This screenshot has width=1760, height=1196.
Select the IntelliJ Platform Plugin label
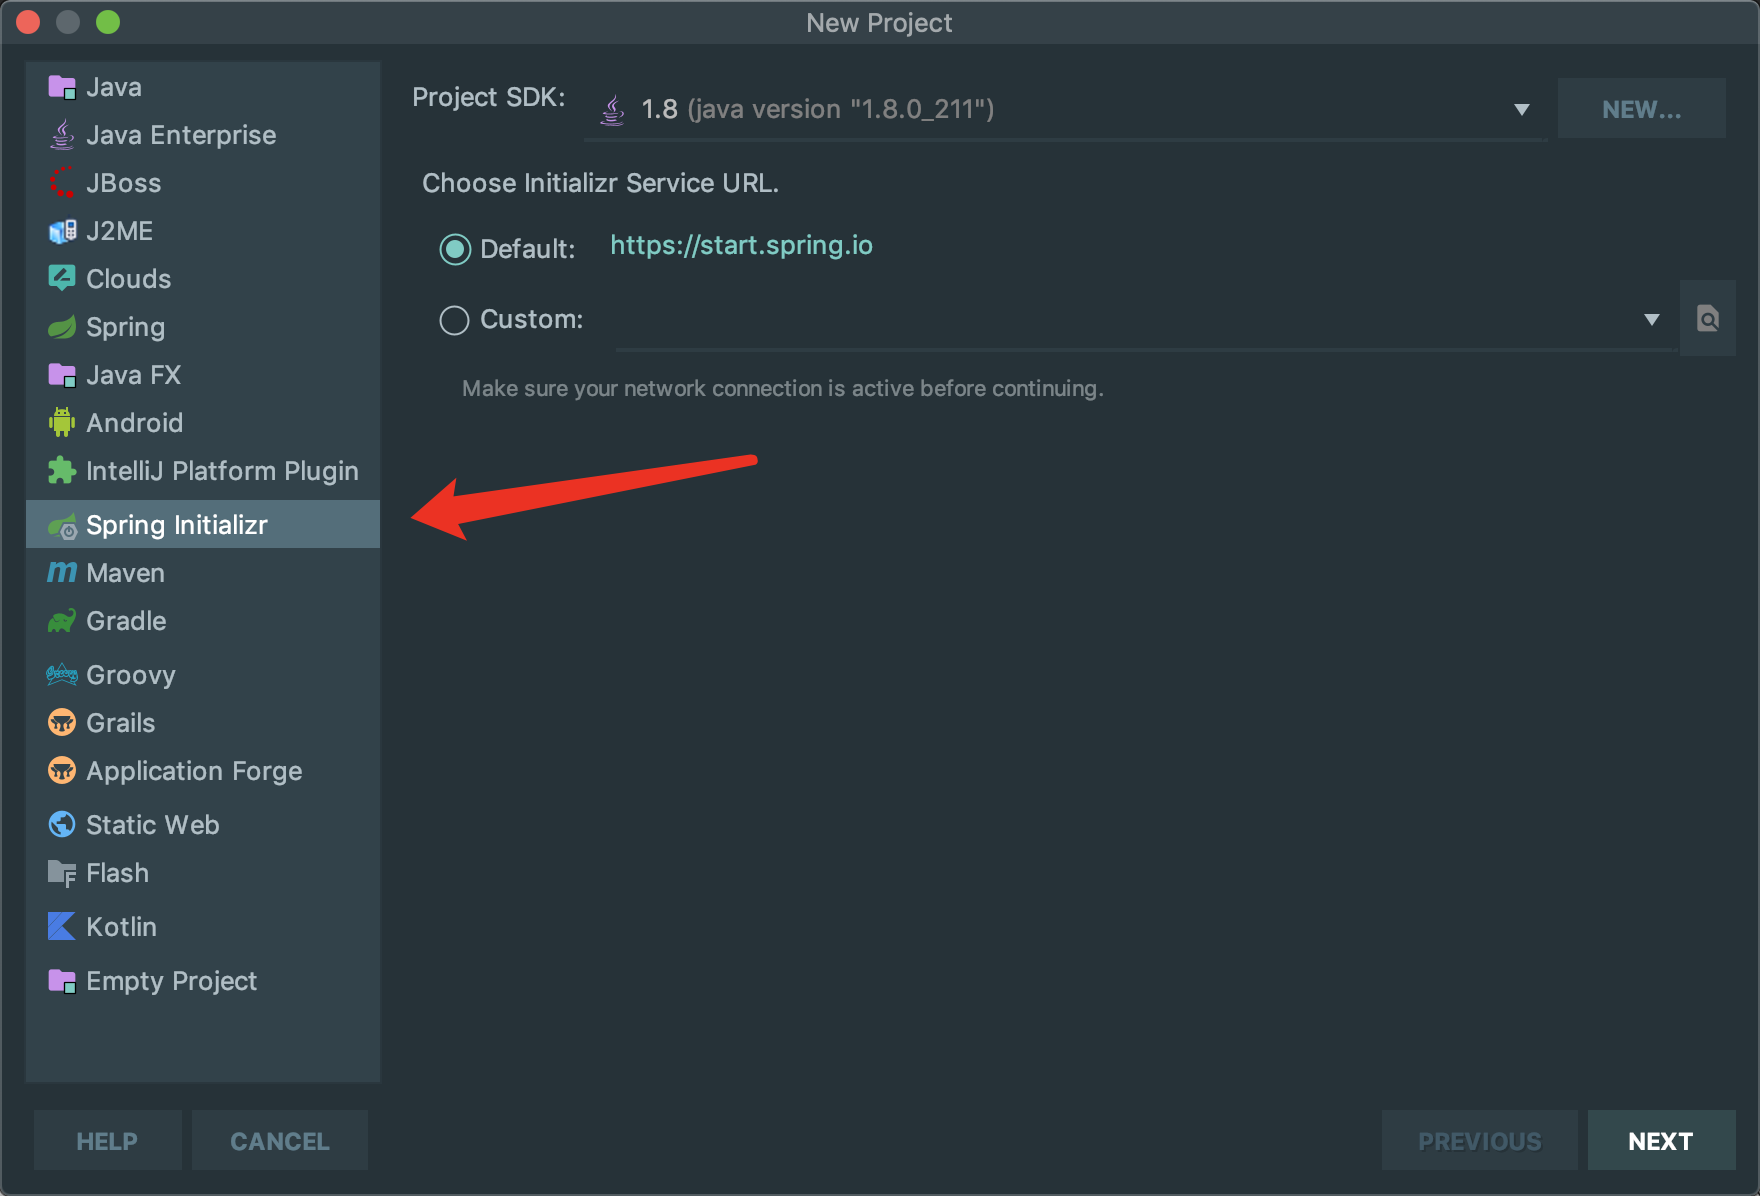(222, 471)
